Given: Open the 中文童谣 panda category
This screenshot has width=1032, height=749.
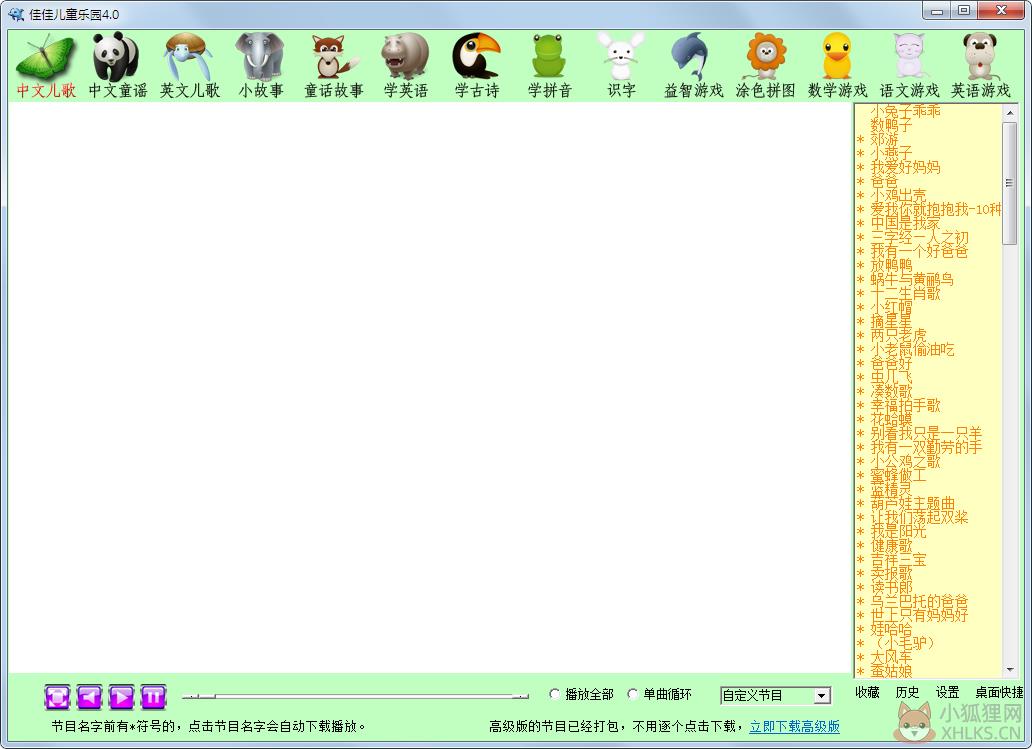Looking at the screenshot, I should pos(117,66).
